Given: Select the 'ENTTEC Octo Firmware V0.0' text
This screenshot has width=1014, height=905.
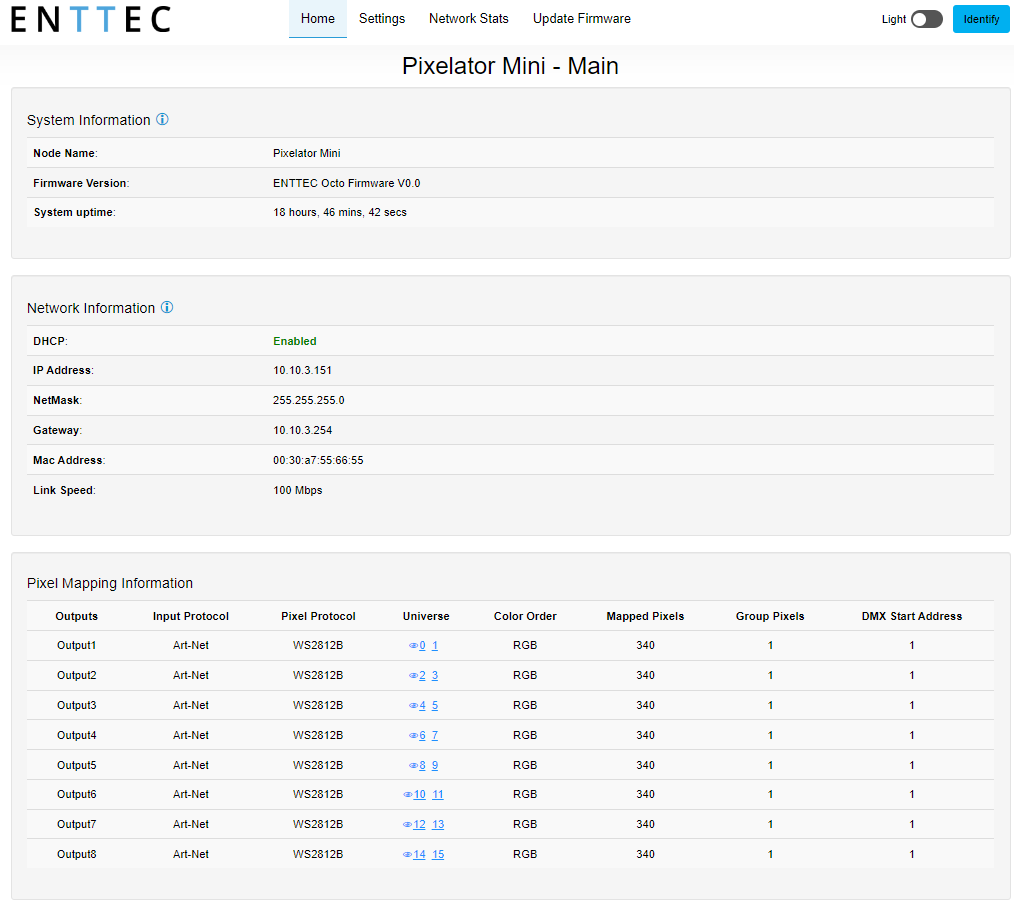Looking at the screenshot, I should pyautogui.click(x=347, y=183).
